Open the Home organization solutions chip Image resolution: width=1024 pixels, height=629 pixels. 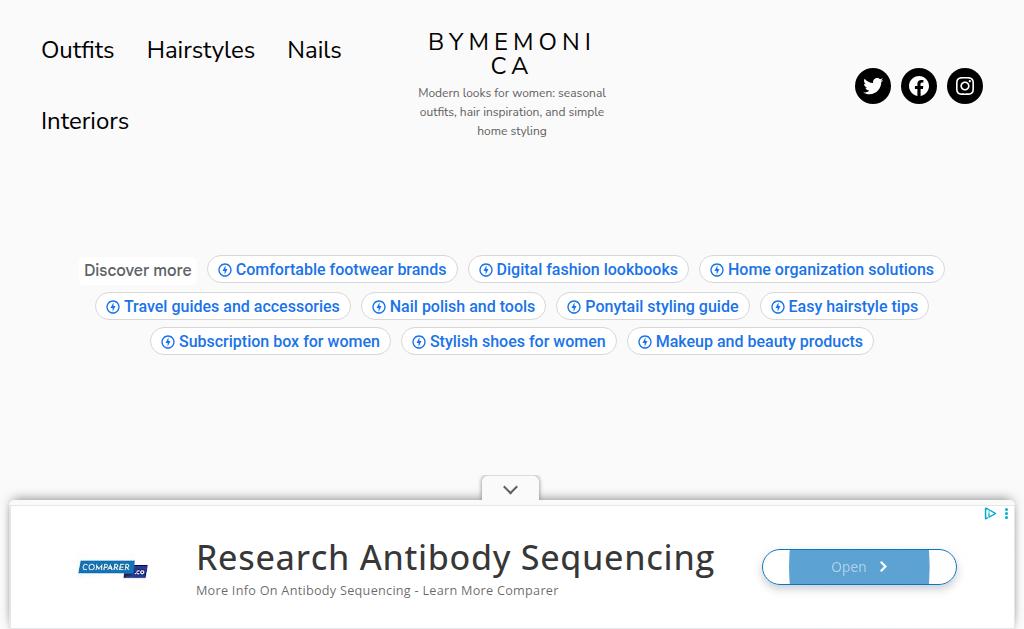[x=830, y=270]
